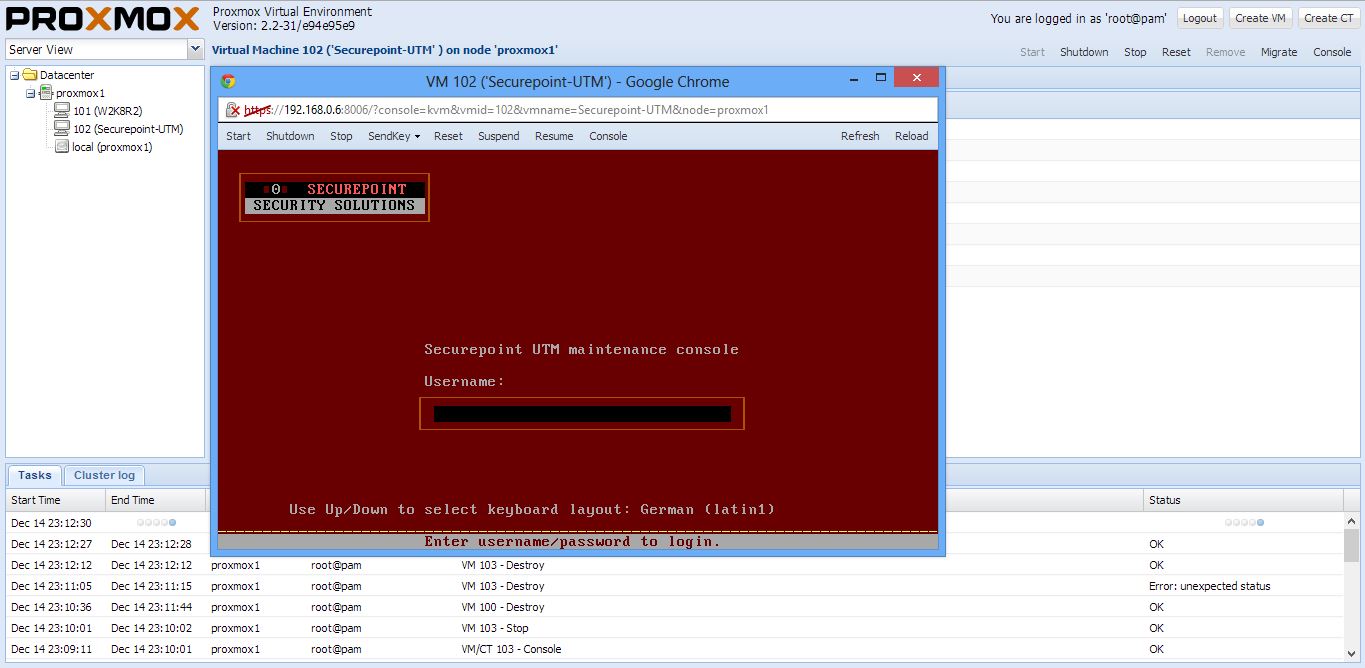Click the Username input field in console

pyautogui.click(x=581, y=414)
